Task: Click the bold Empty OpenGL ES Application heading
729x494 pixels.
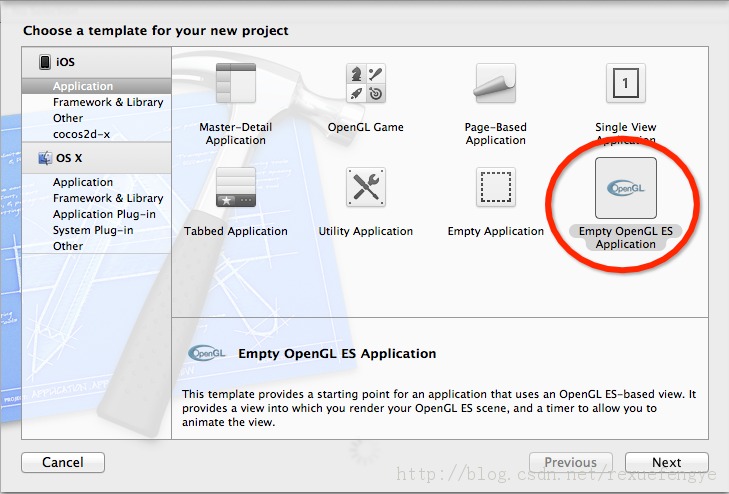Action: (337, 354)
